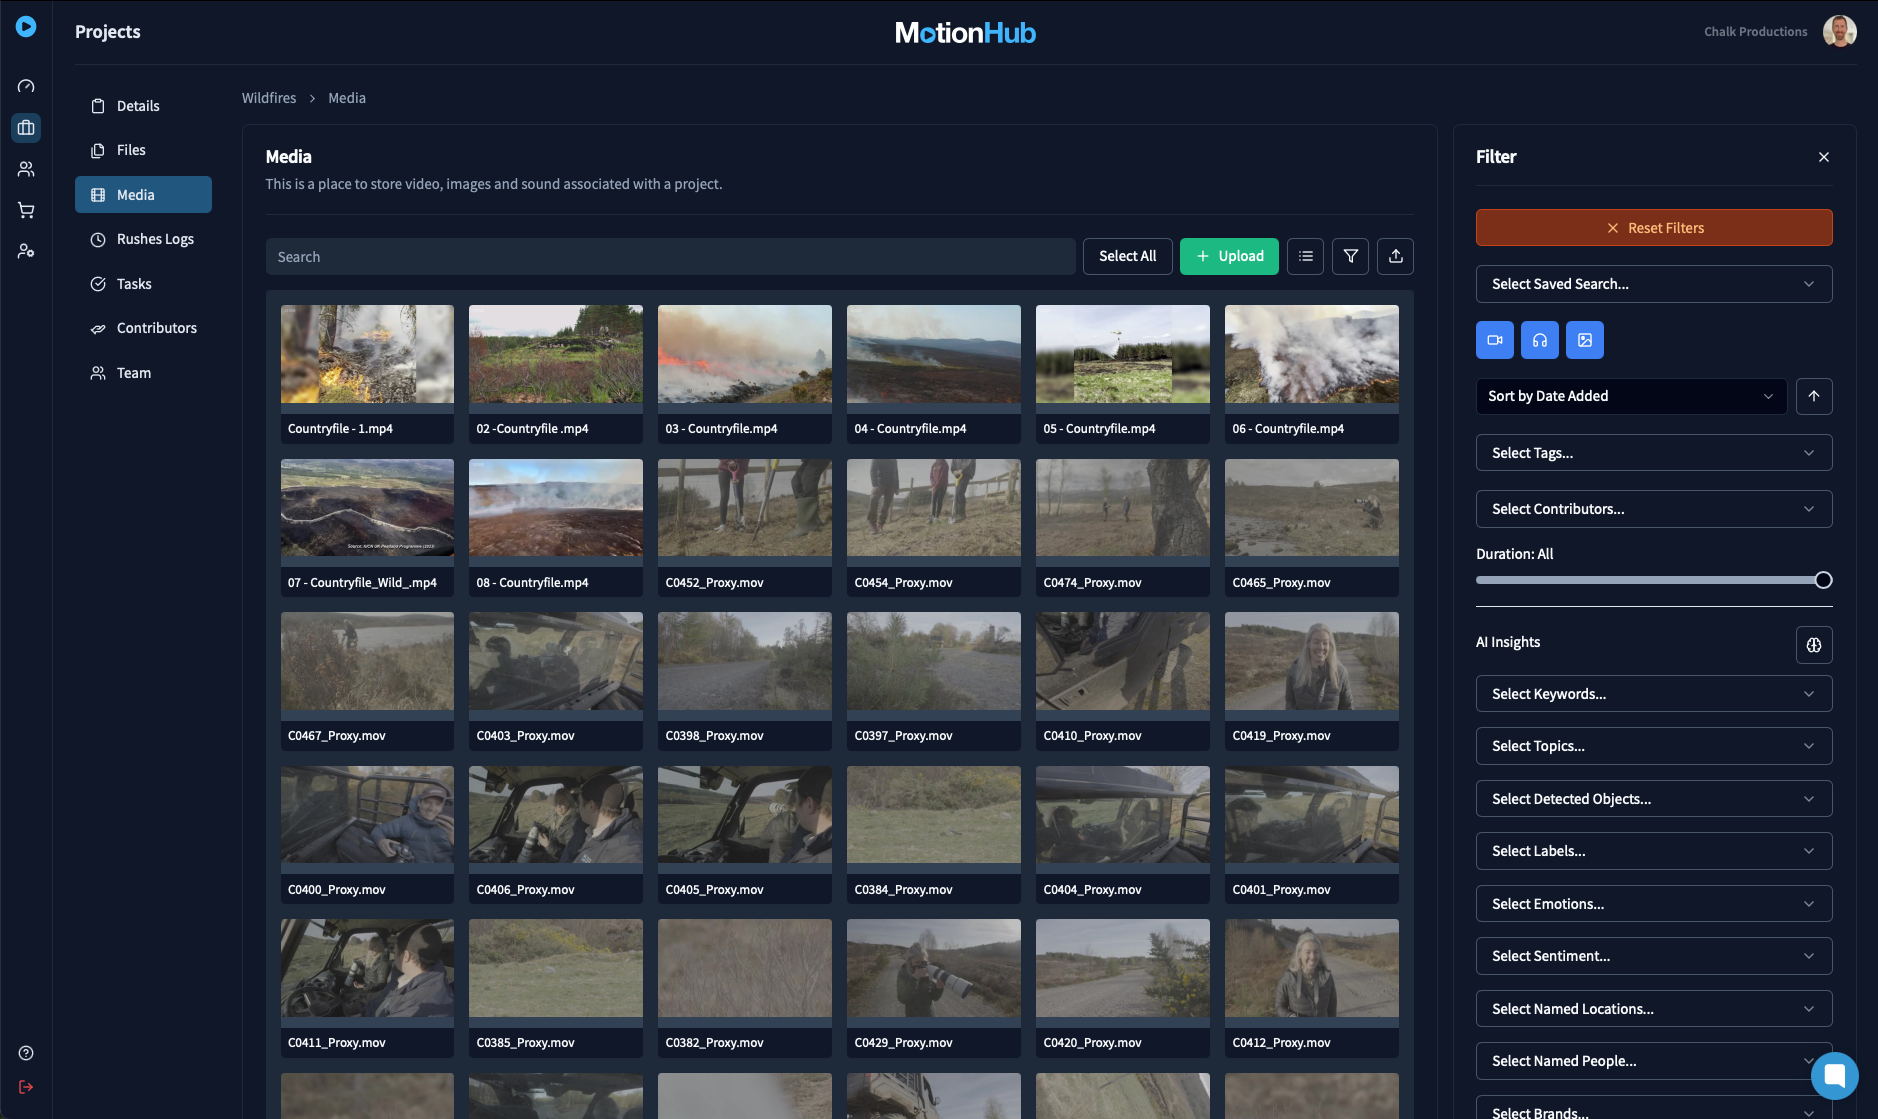Open the user settings icon in sidebar
The height and width of the screenshot is (1119, 1878).
coord(26,251)
